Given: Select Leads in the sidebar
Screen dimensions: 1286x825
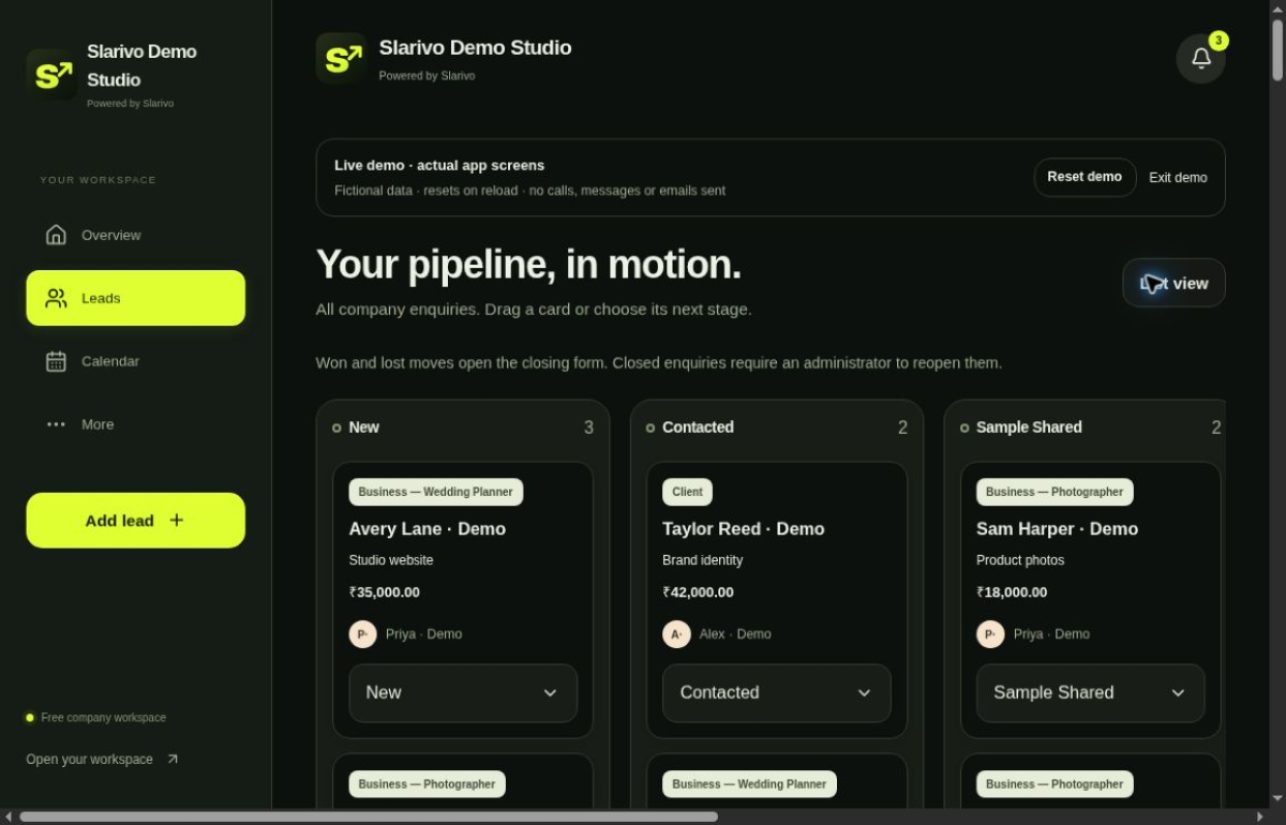Looking at the screenshot, I should 136,298.
